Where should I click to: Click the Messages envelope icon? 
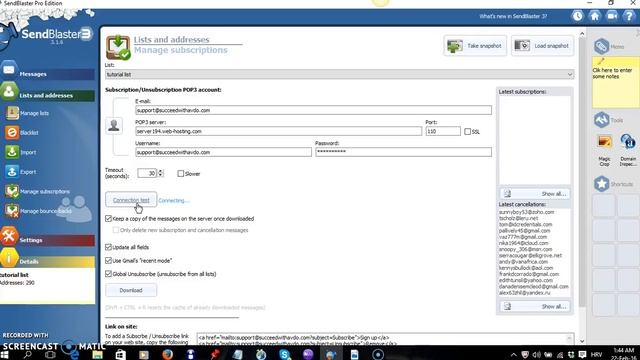point(9,69)
